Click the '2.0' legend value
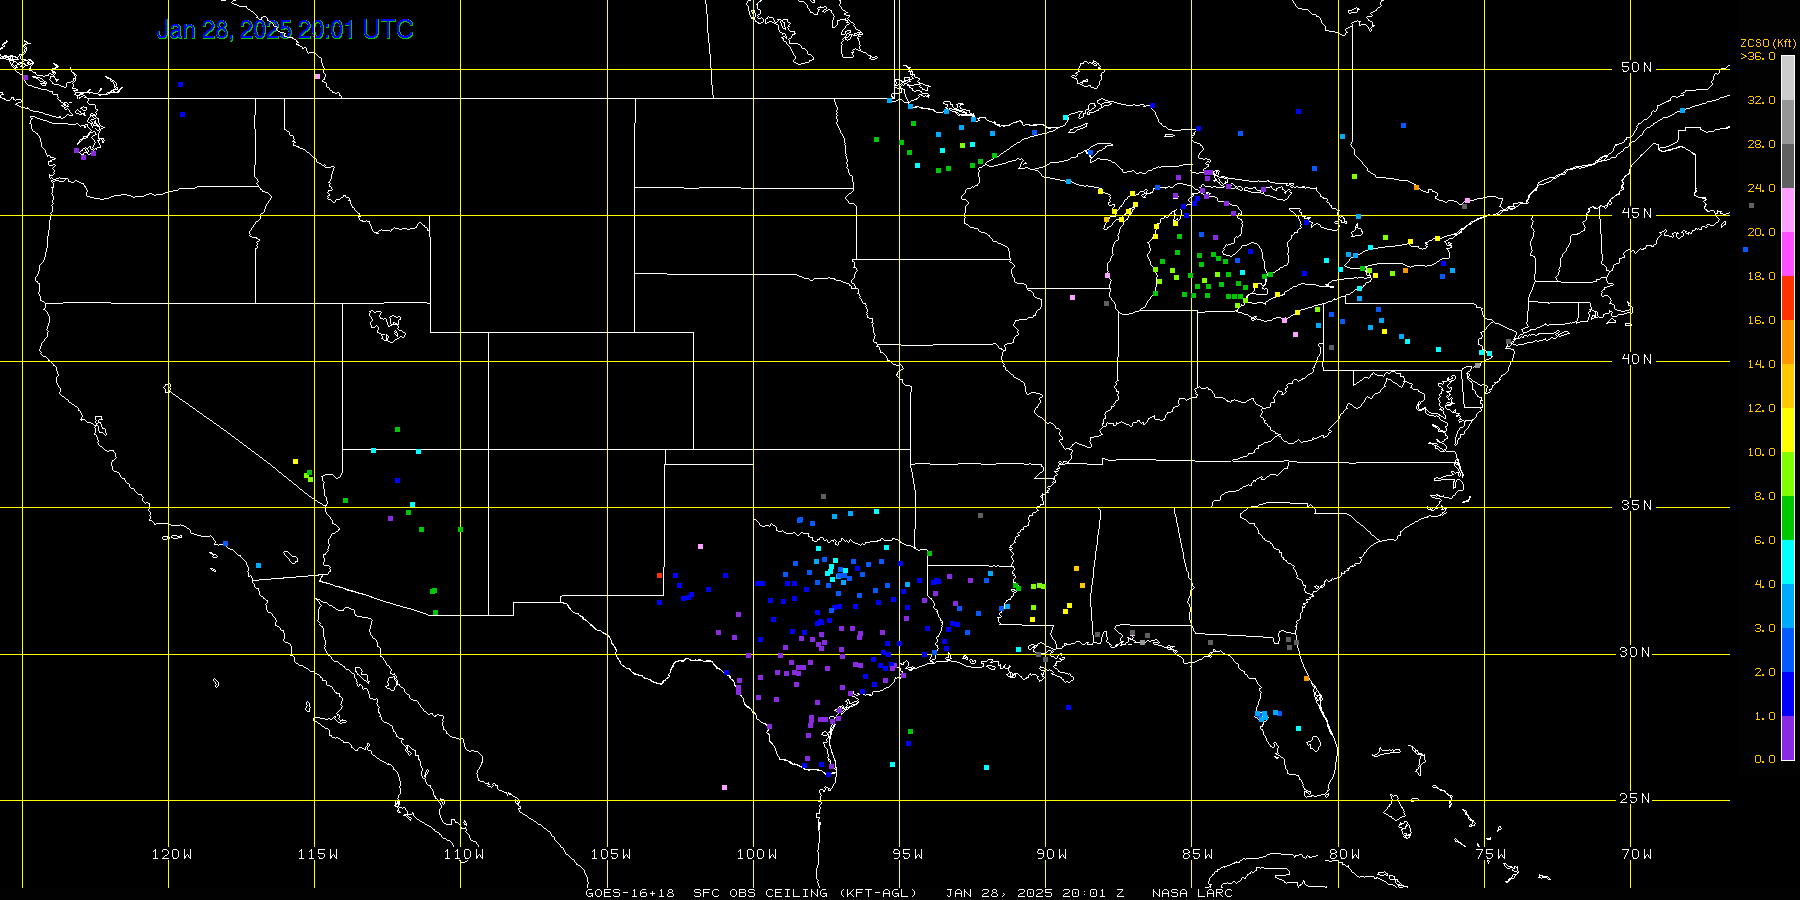 (1765, 672)
